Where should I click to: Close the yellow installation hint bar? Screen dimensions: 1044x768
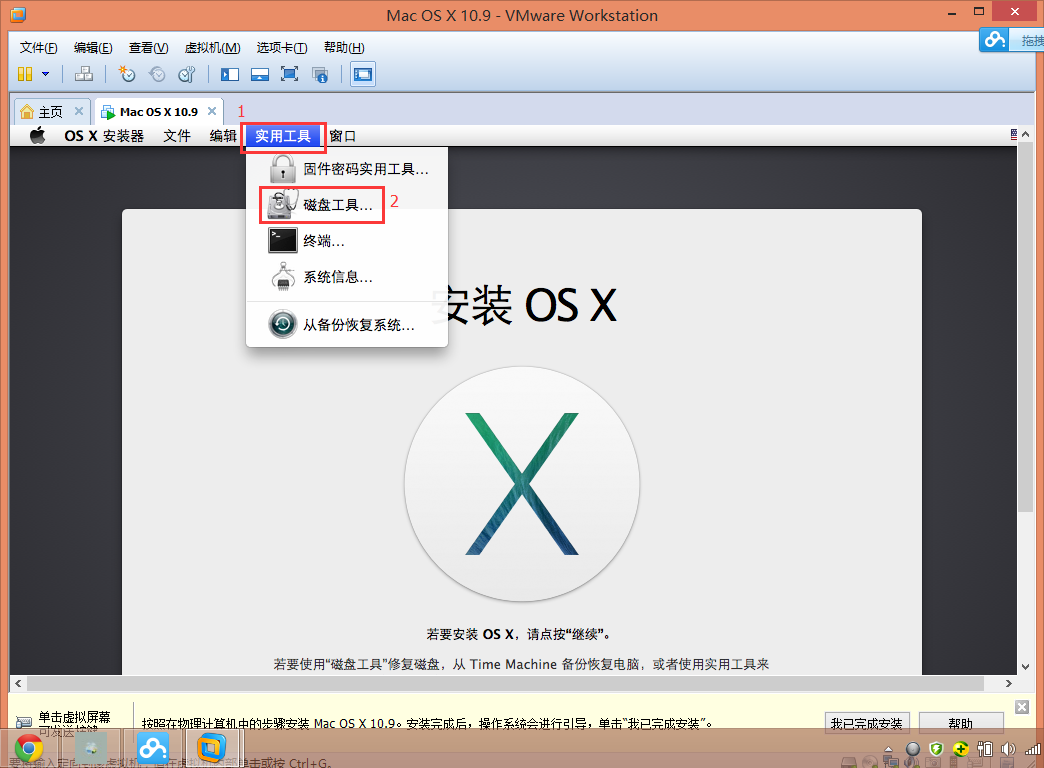[1022, 707]
